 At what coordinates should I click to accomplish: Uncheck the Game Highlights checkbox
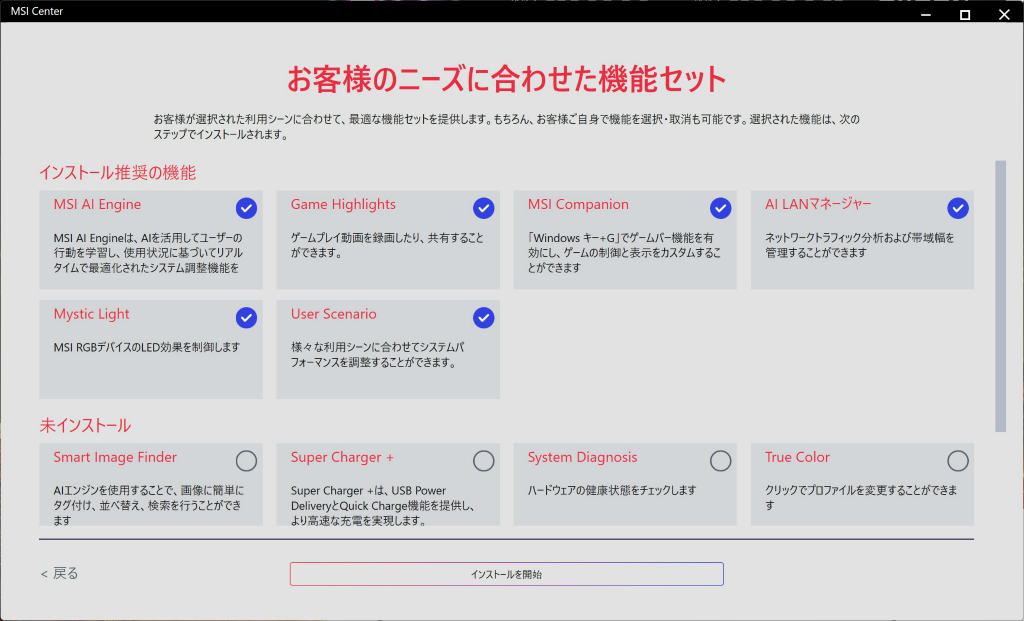[x=483, y=208]
